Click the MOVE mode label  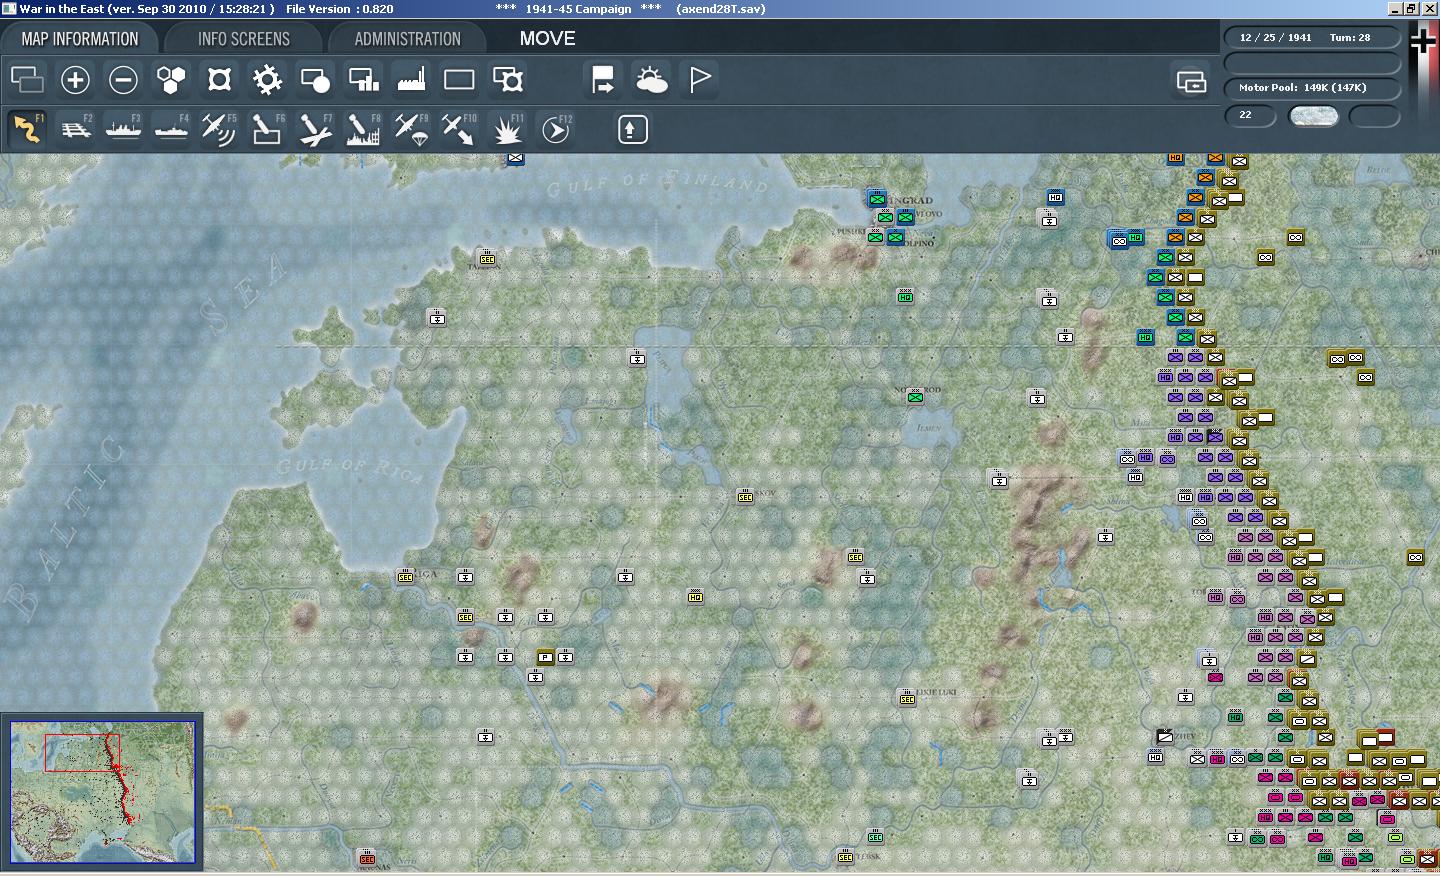click(x=547, y=38)
